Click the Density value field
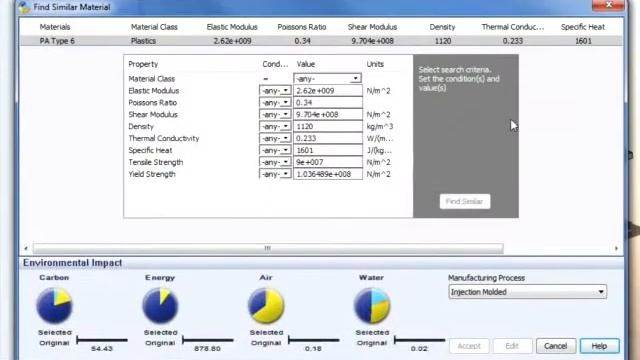 coord(328,126)
